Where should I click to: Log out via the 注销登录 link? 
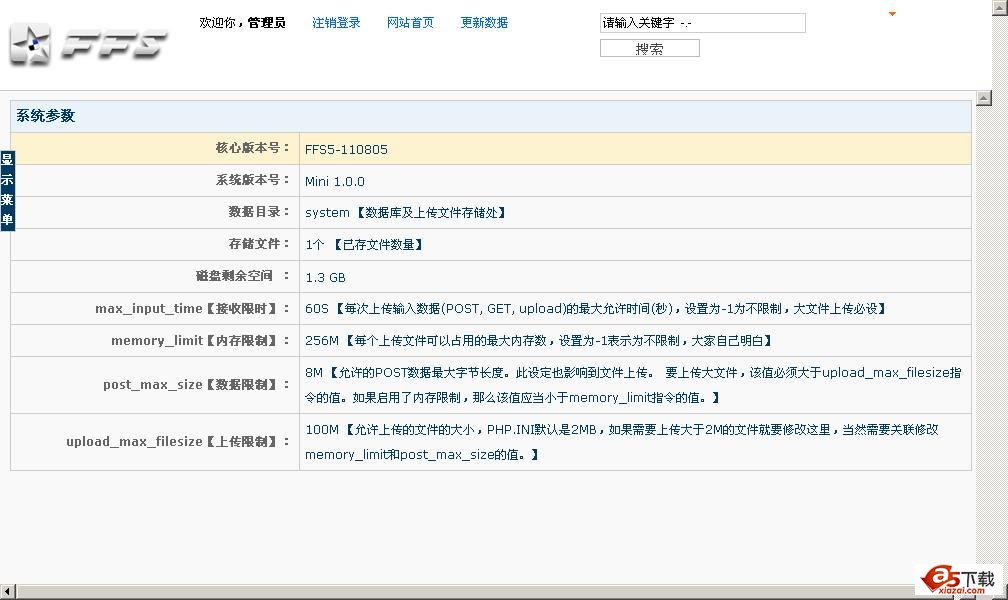coord(336,23)
